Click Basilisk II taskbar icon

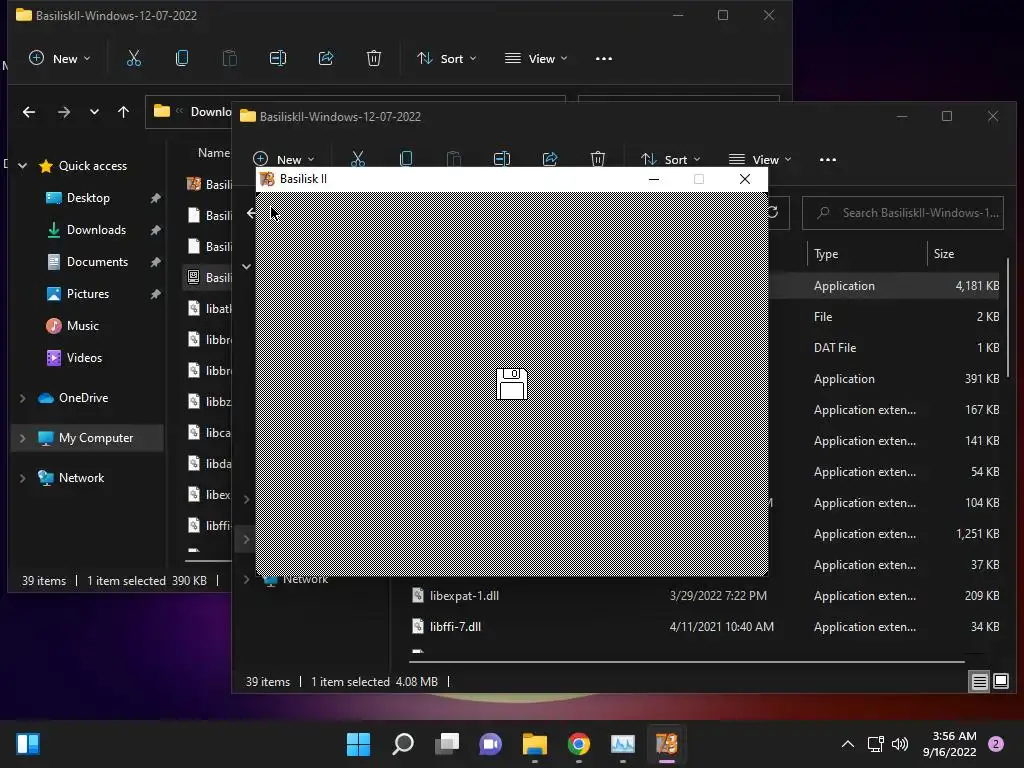click(667, 744)
